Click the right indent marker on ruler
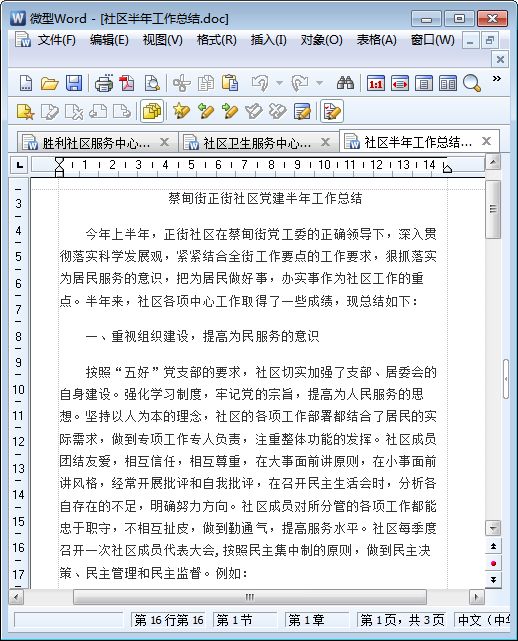This screenshot has width=518, height=641. [x=447, y=168]
